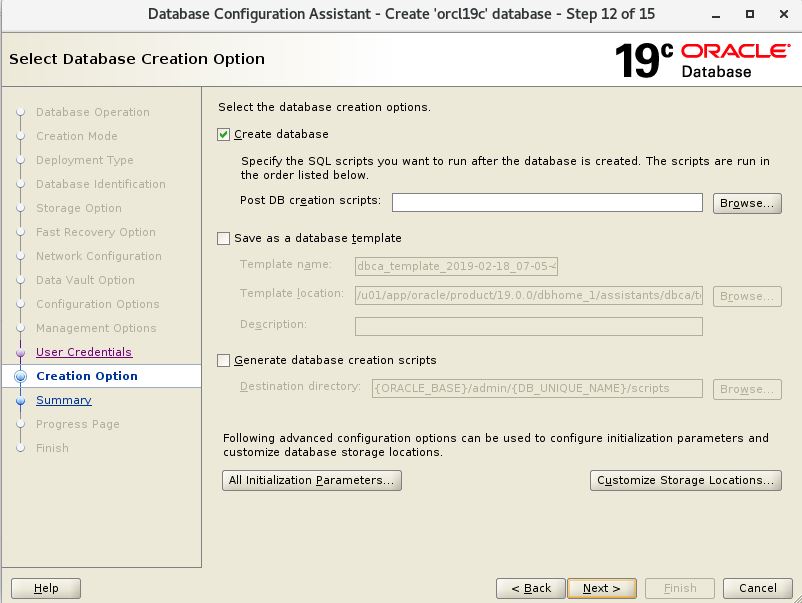Click the template Description field
The height and width of the screenshot is (603, 802).
click(528, 326)
